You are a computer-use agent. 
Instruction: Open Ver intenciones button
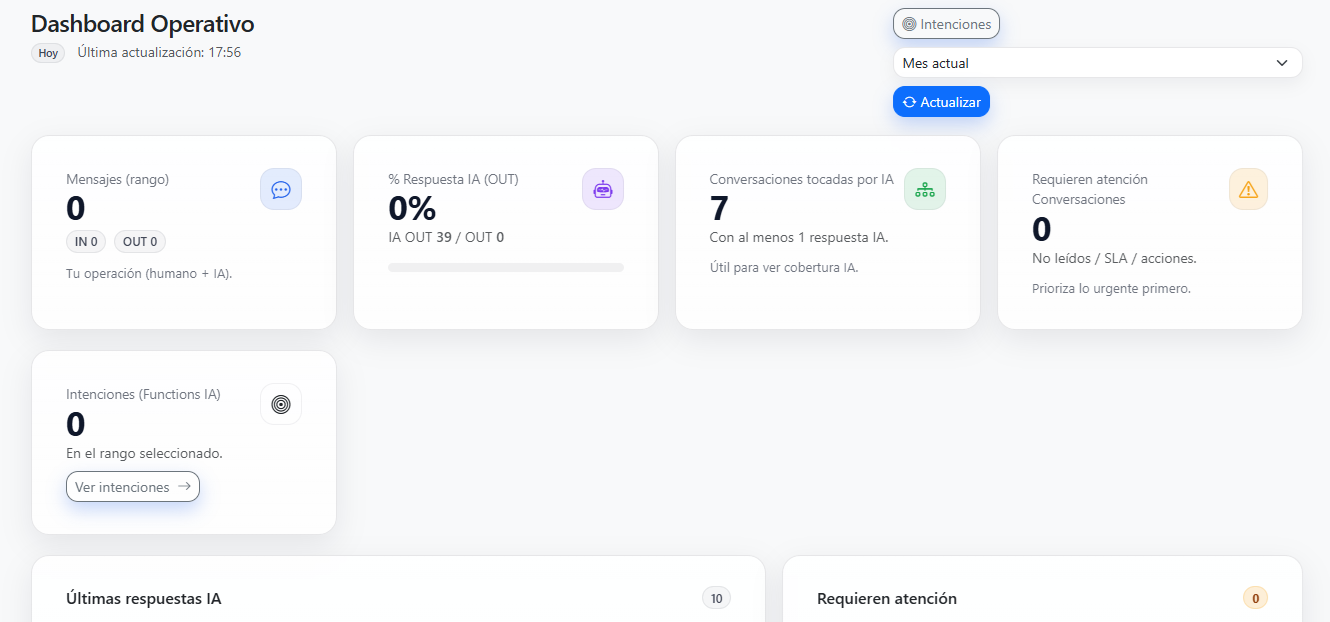tap(133, 487)
